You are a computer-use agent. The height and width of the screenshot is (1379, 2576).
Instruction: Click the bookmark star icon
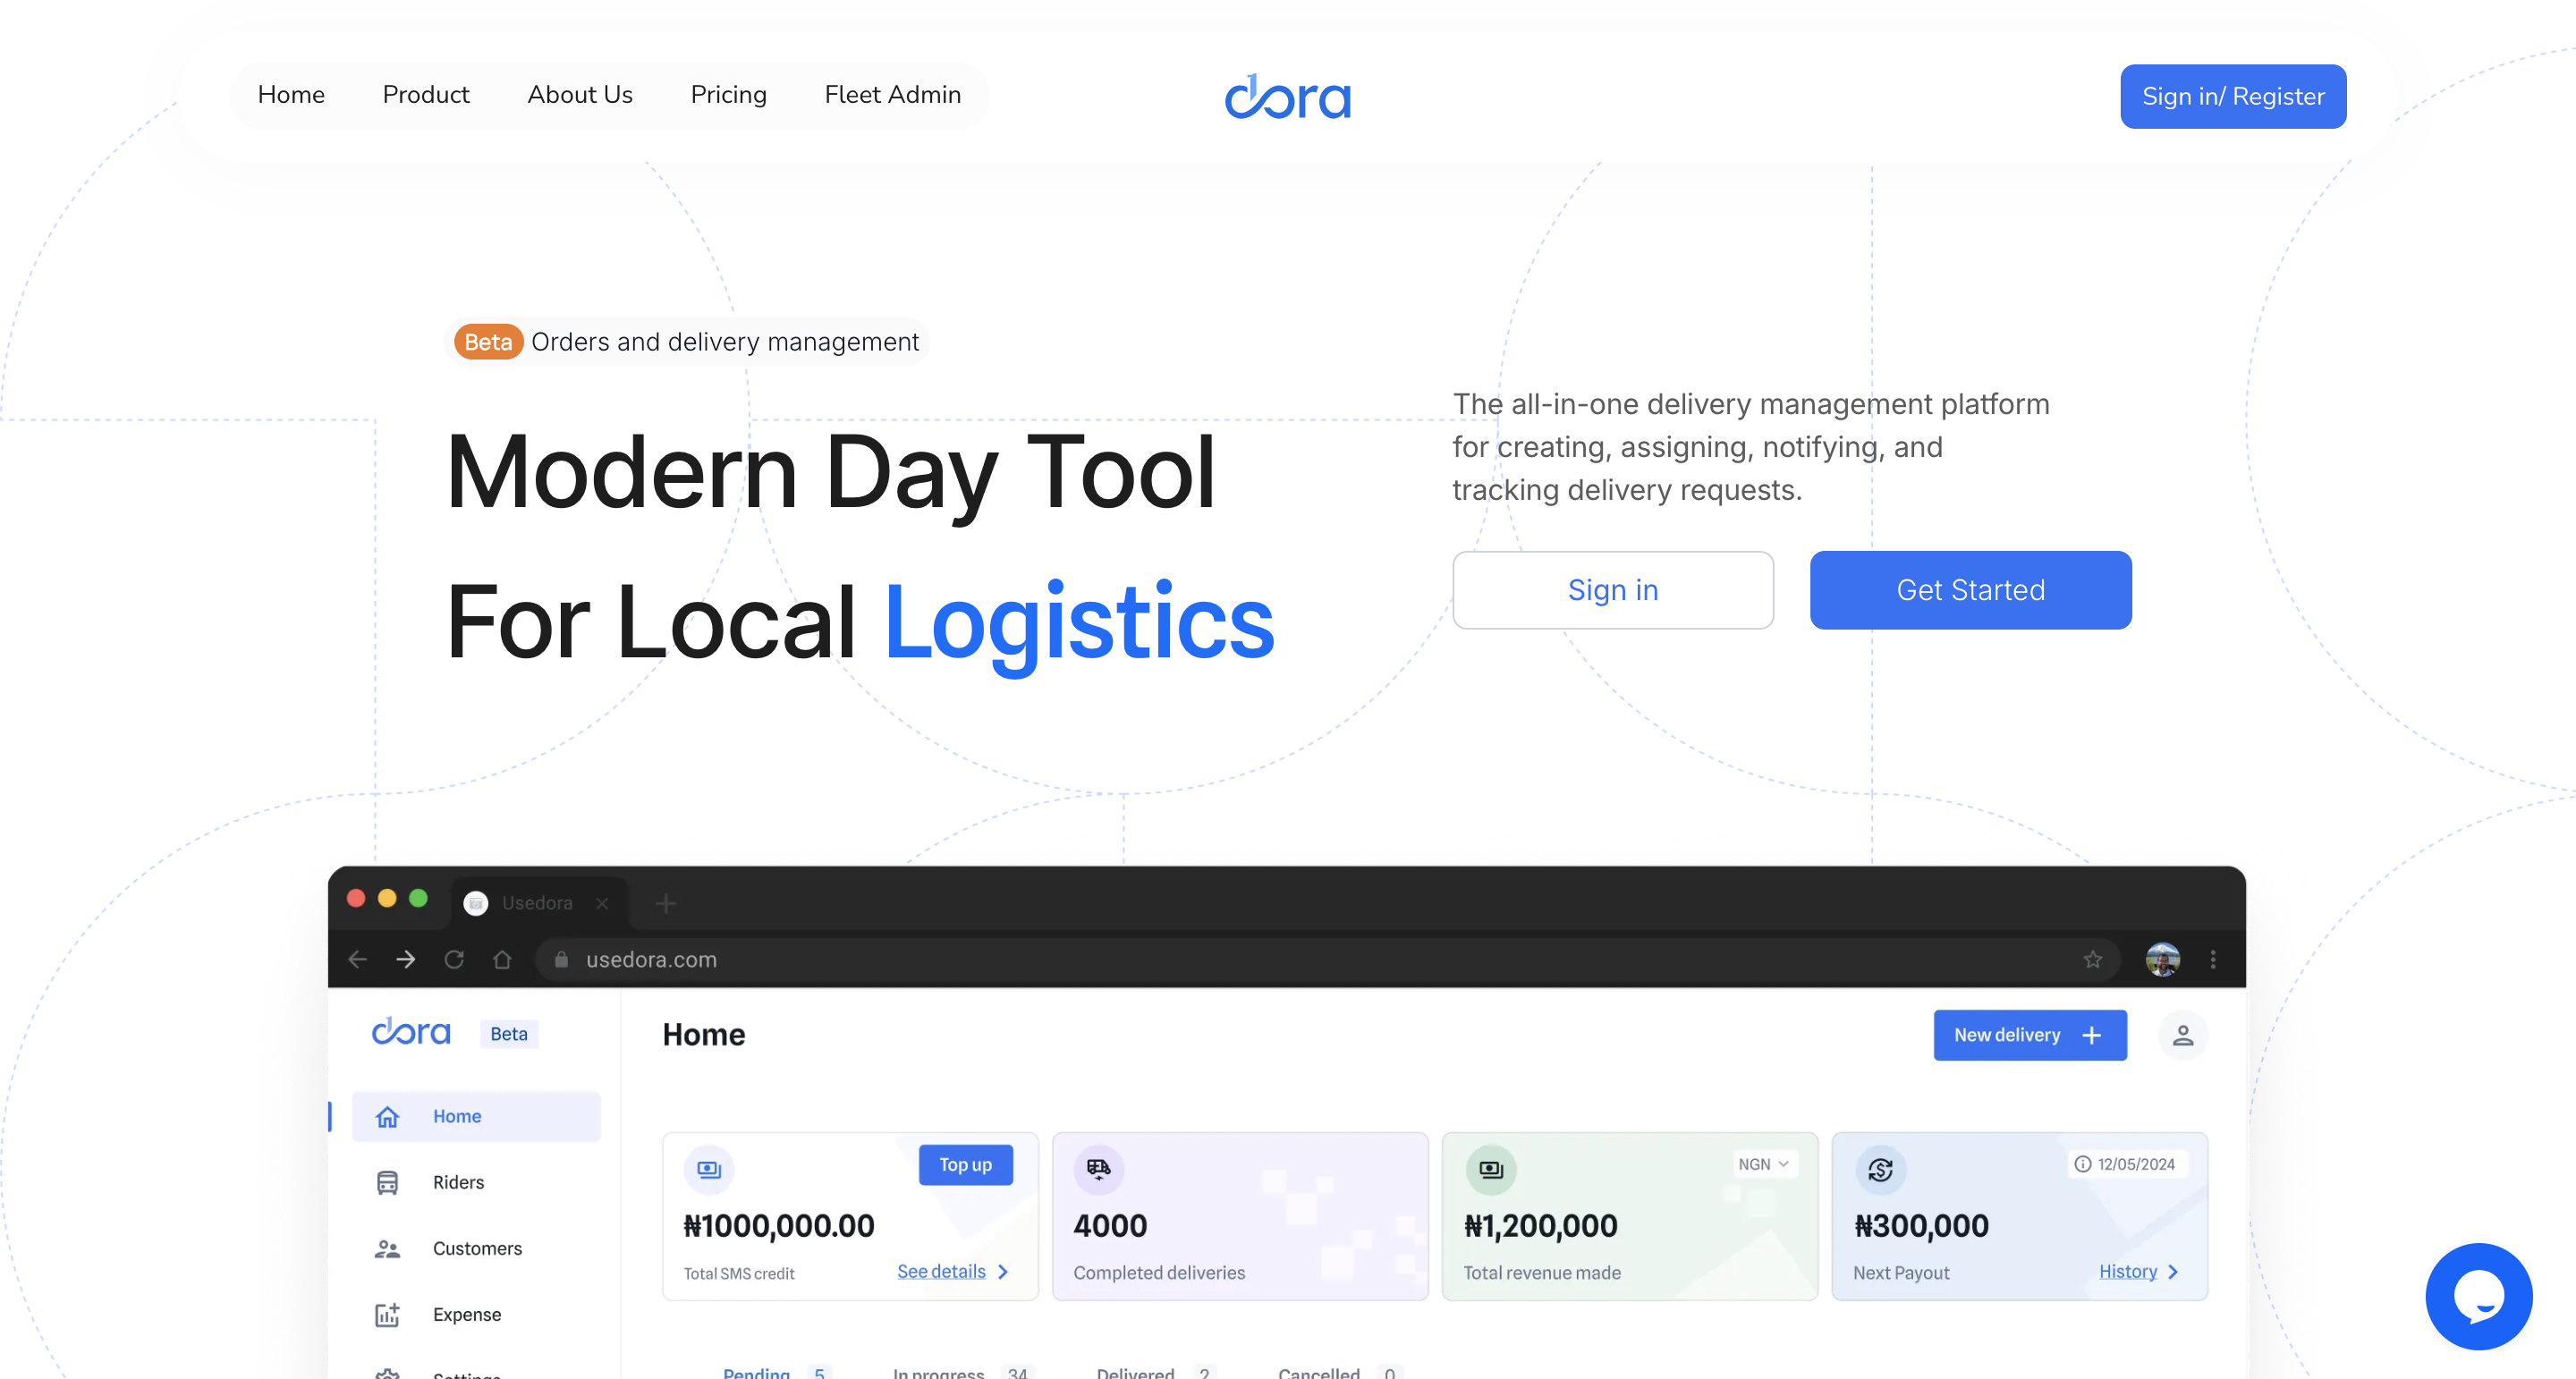point(2092,959)
